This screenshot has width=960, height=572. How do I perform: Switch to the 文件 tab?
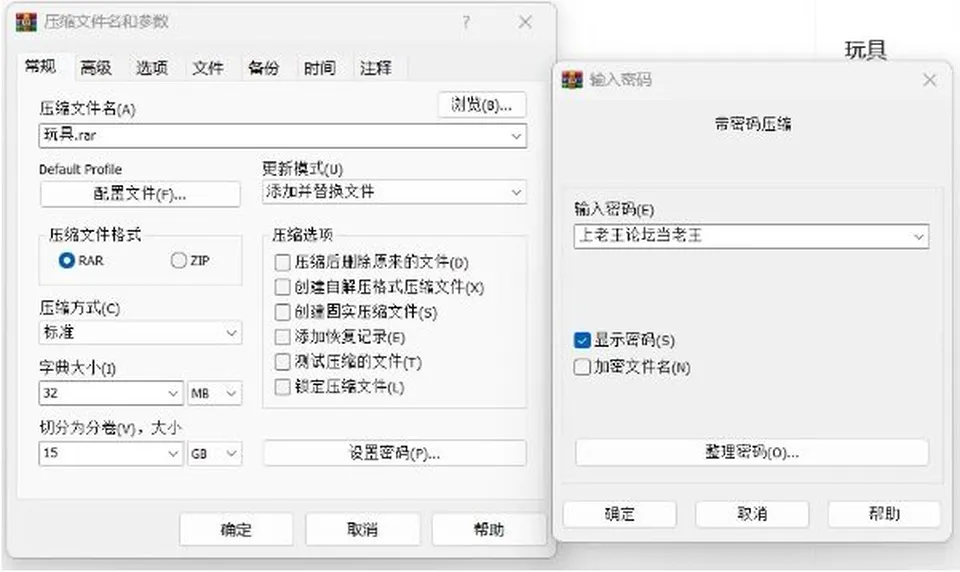[208, 68]
